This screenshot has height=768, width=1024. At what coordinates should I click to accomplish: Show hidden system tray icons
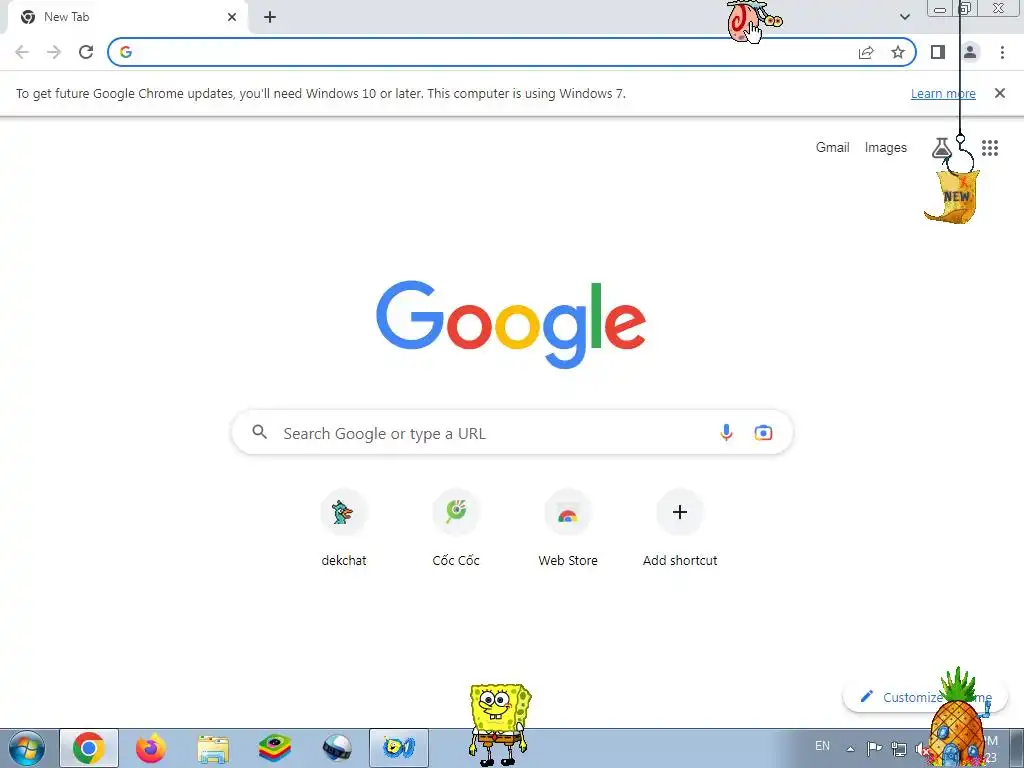tap(850, 749)
